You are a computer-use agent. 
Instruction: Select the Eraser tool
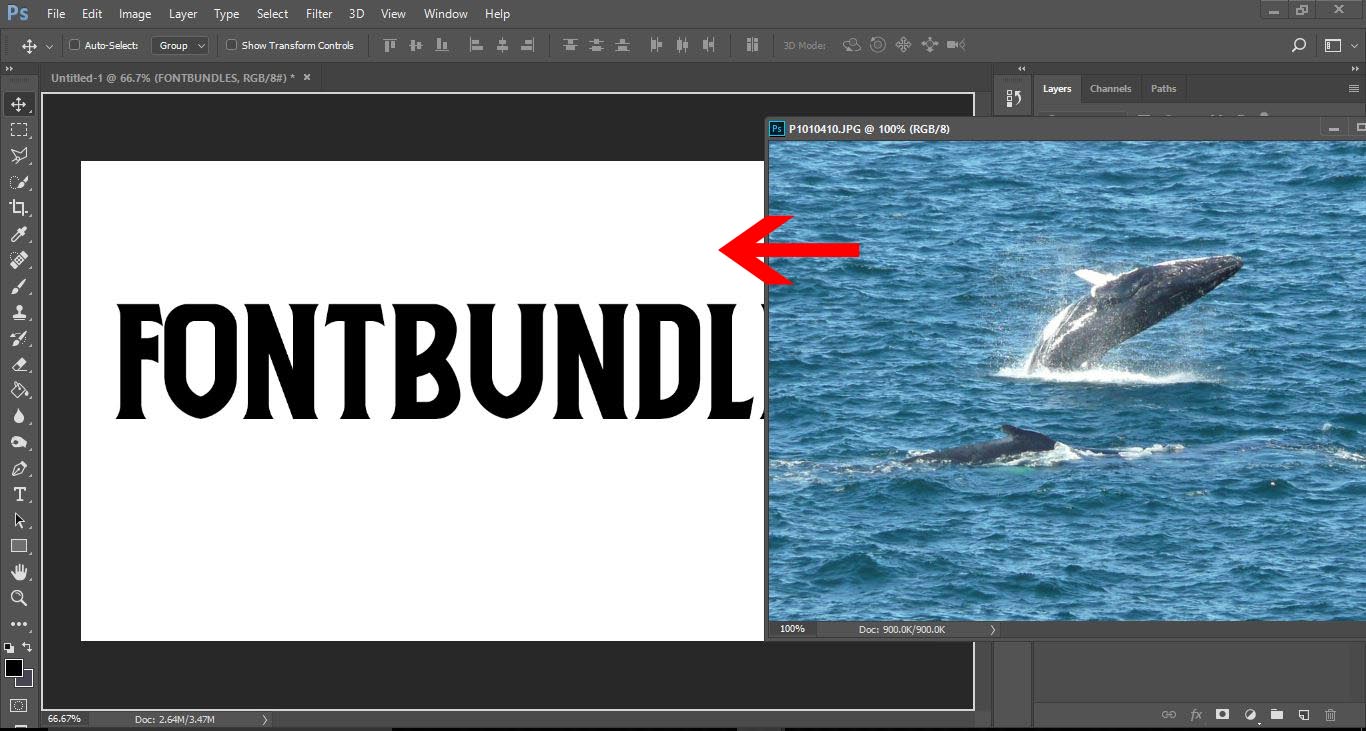pyautogui.click(x=18, y=364)
